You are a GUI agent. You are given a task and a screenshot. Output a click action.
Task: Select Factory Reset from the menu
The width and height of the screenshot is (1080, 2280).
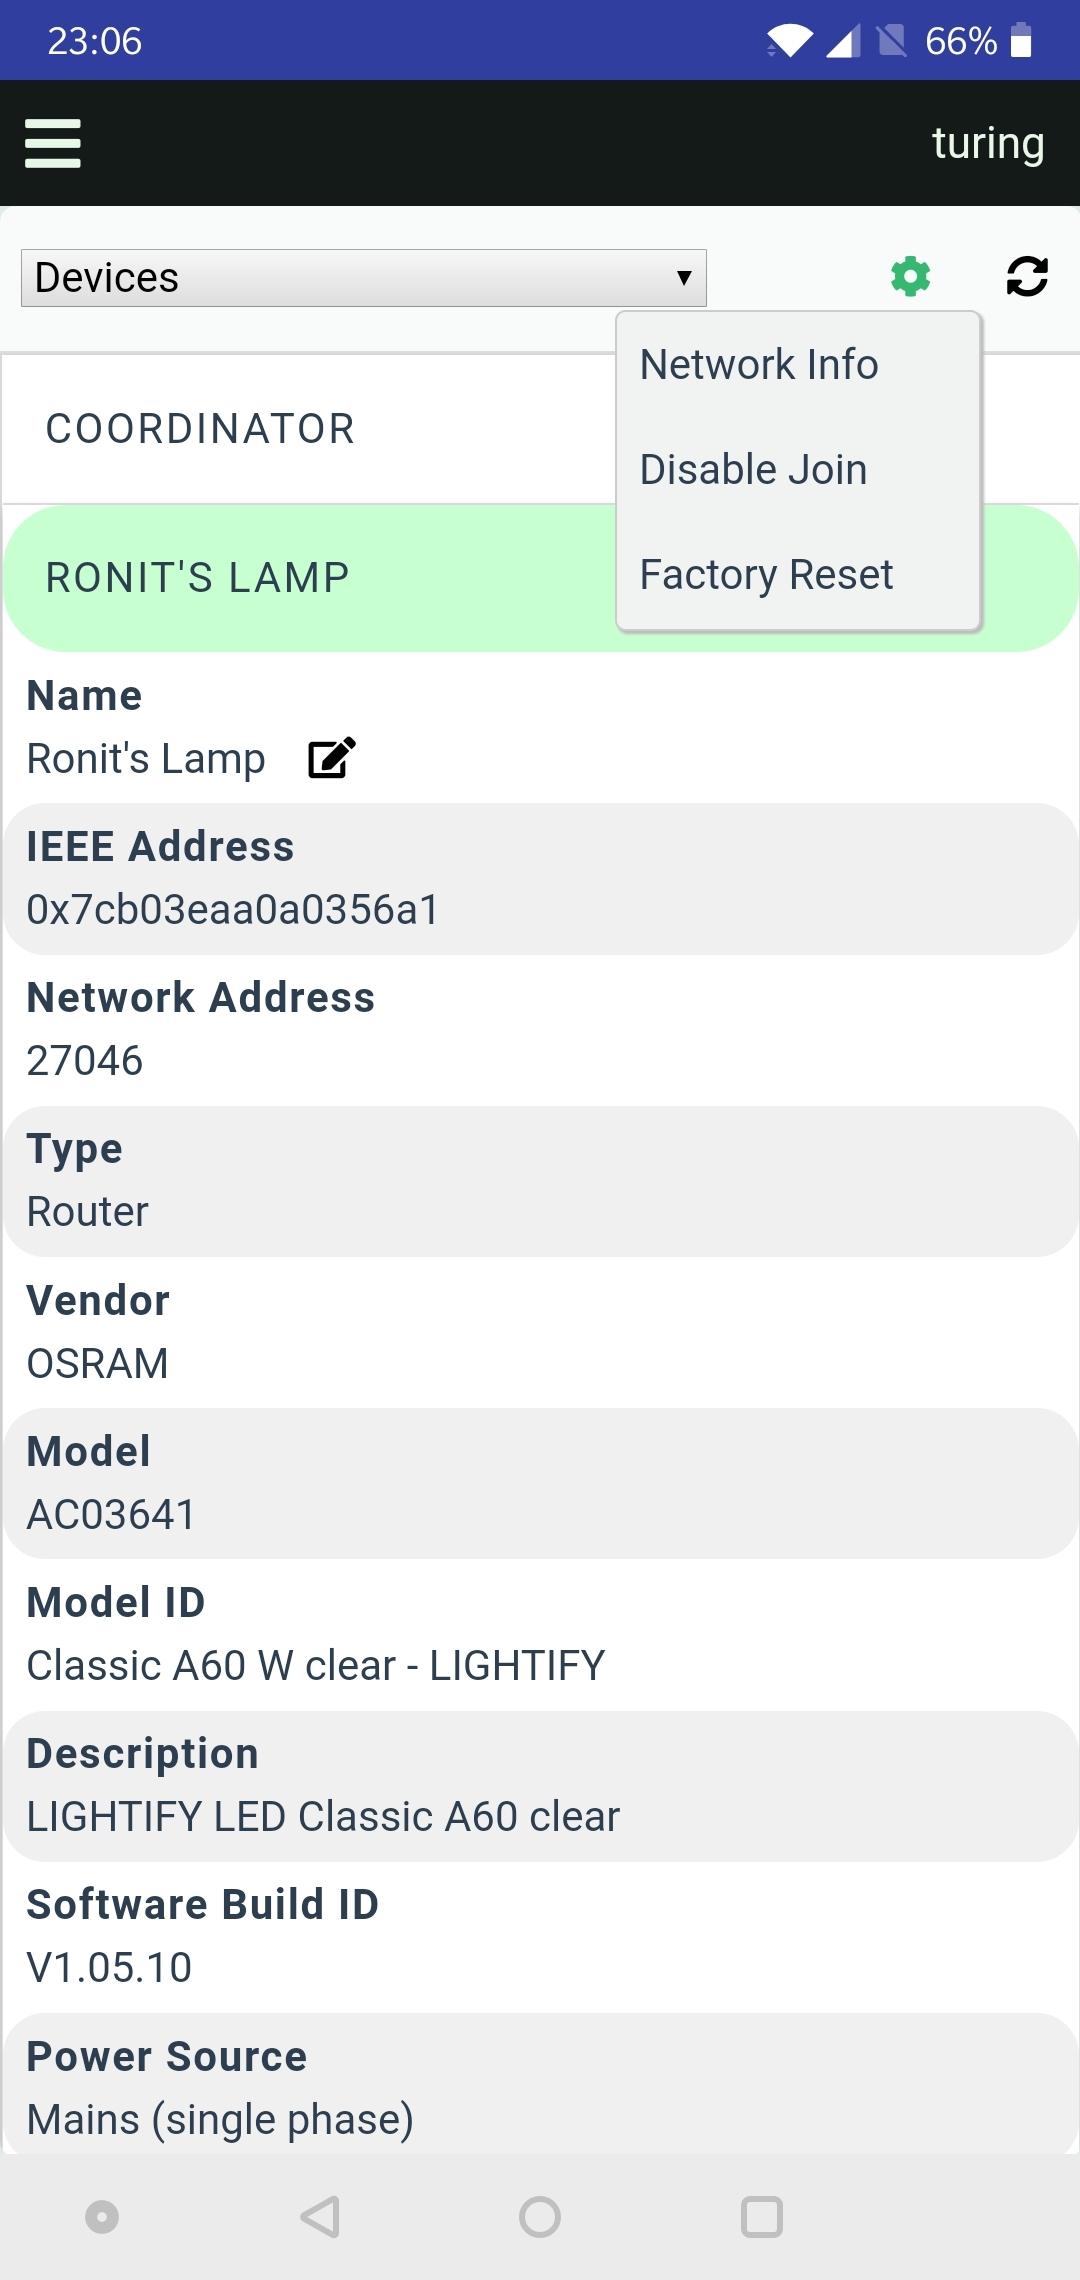coord(766,575)
